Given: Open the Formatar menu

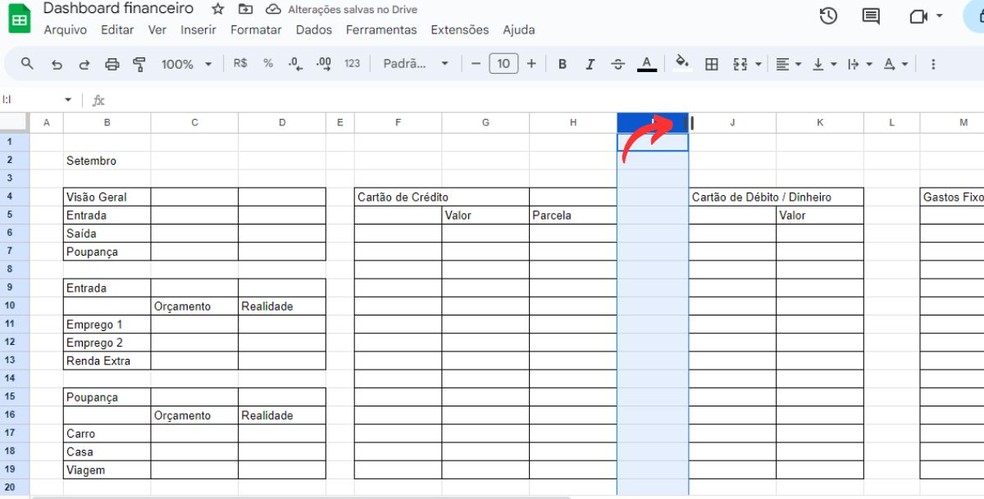Looking at the screenshot, I should pos(256,30).
